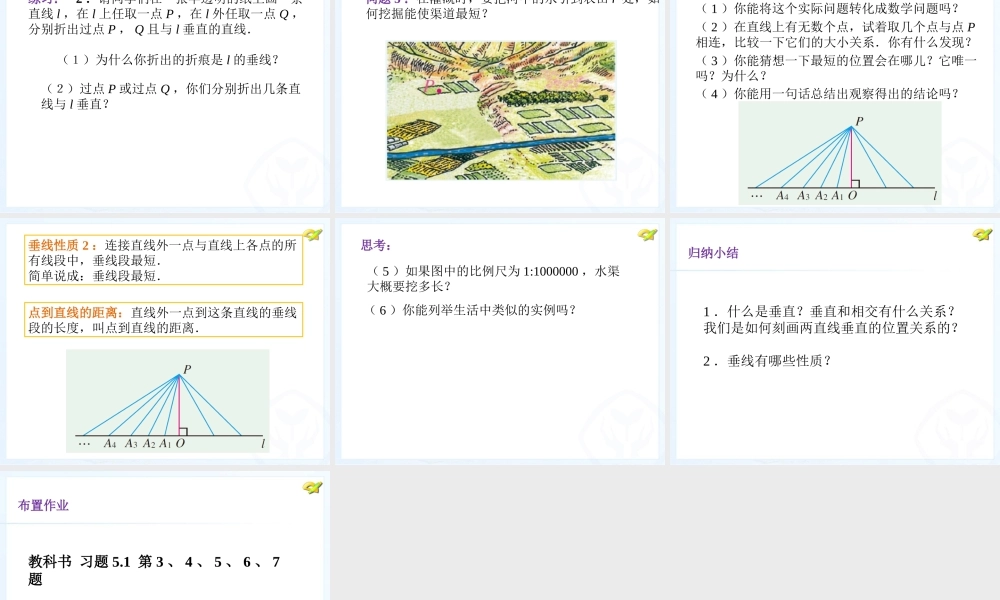The width and height of the screenshot is (1000, 600).
Task: Click "（2）过点 P 或过点 Q" question
Action: 171,96
